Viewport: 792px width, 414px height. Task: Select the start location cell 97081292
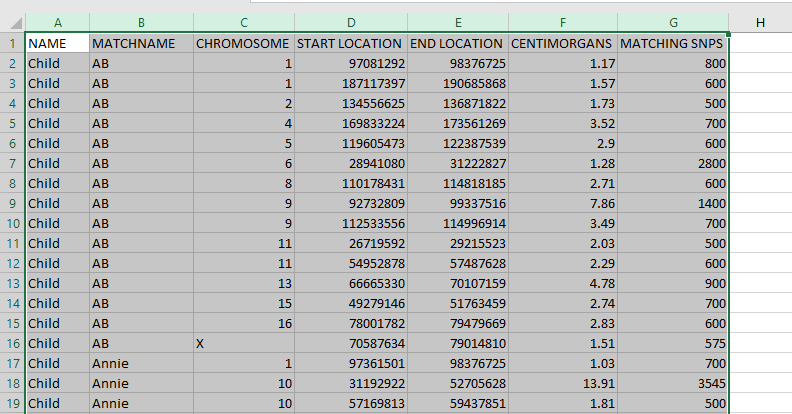pyautogui.click(x=350, y=63)
